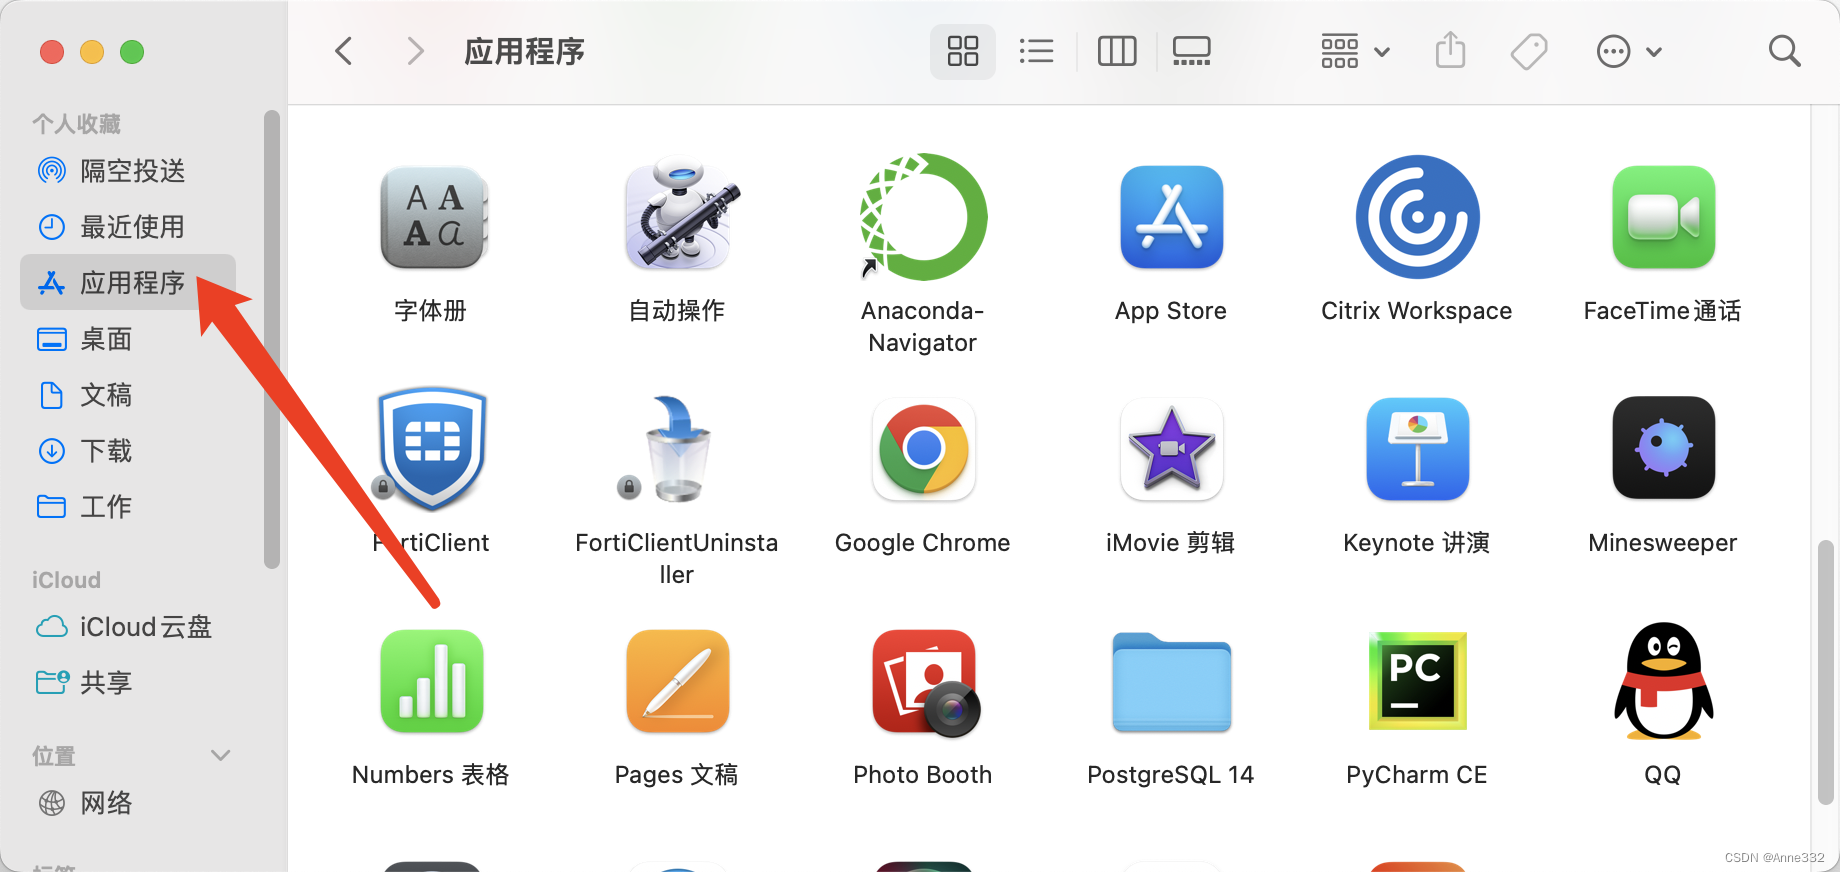Click the search magnifier in the toolbar
The height and width of the screenshot is (872, 1840).
click(1784, 51)
